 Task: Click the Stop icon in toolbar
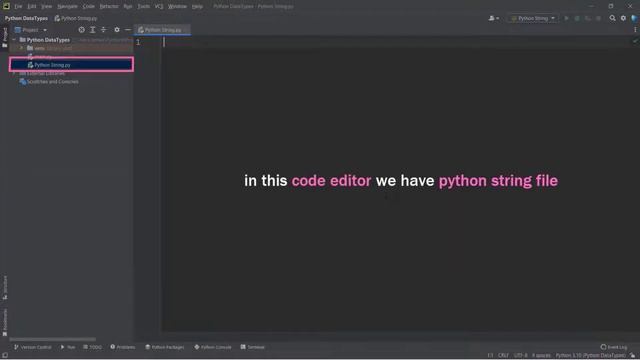coord(598,18)
